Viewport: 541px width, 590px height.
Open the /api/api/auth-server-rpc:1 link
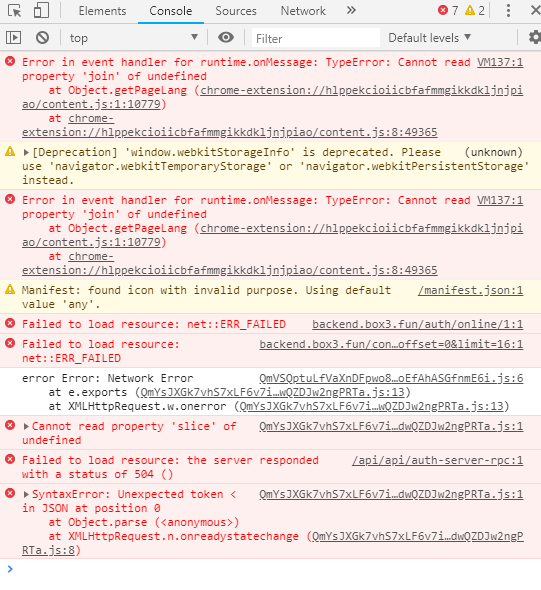tap(438, 460)
